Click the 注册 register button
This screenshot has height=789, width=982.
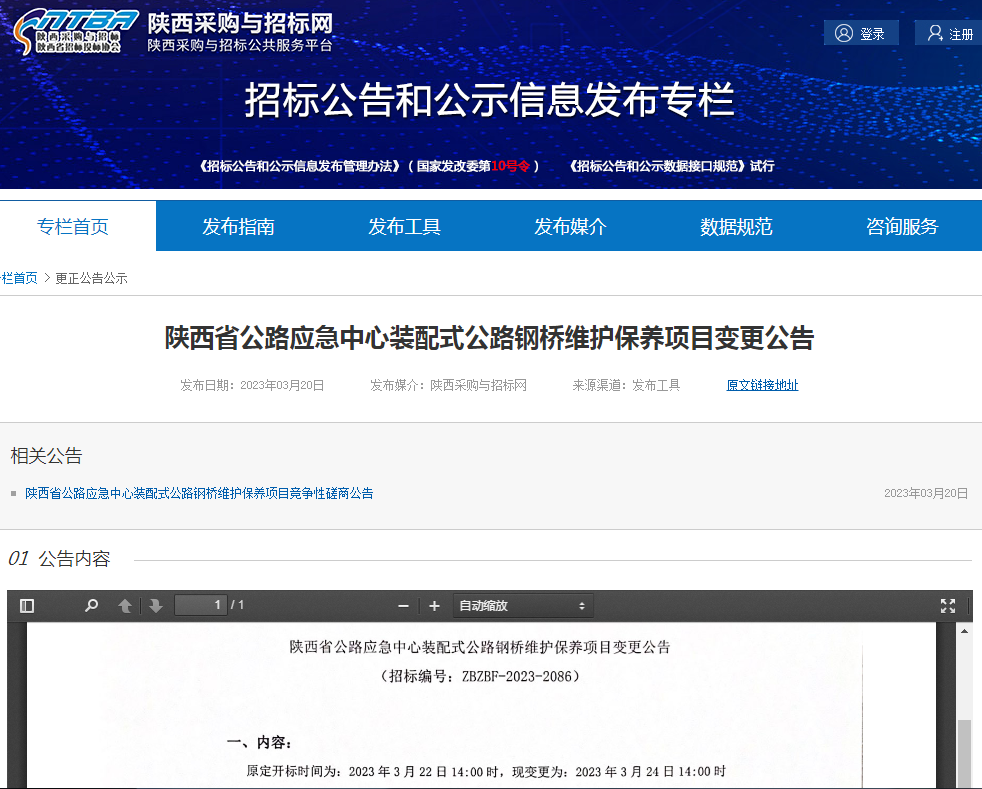949,33
